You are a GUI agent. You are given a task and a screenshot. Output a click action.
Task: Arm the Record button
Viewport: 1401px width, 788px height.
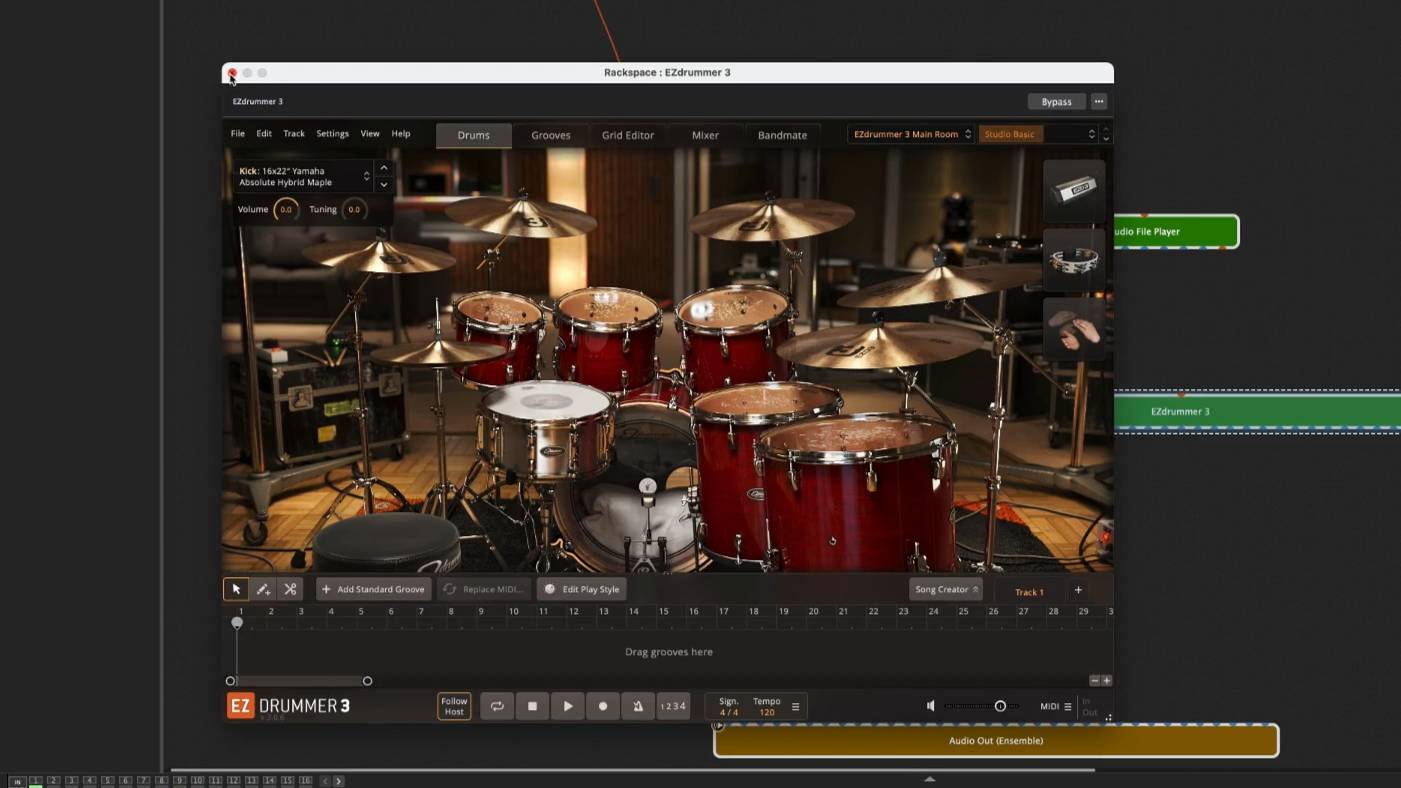click(x=602, y=706)
